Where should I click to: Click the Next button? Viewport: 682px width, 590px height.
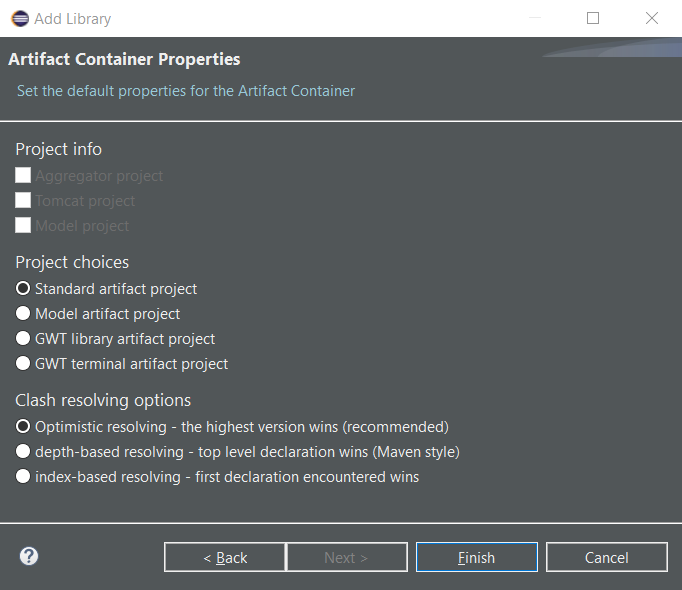[x=346, y=557]
